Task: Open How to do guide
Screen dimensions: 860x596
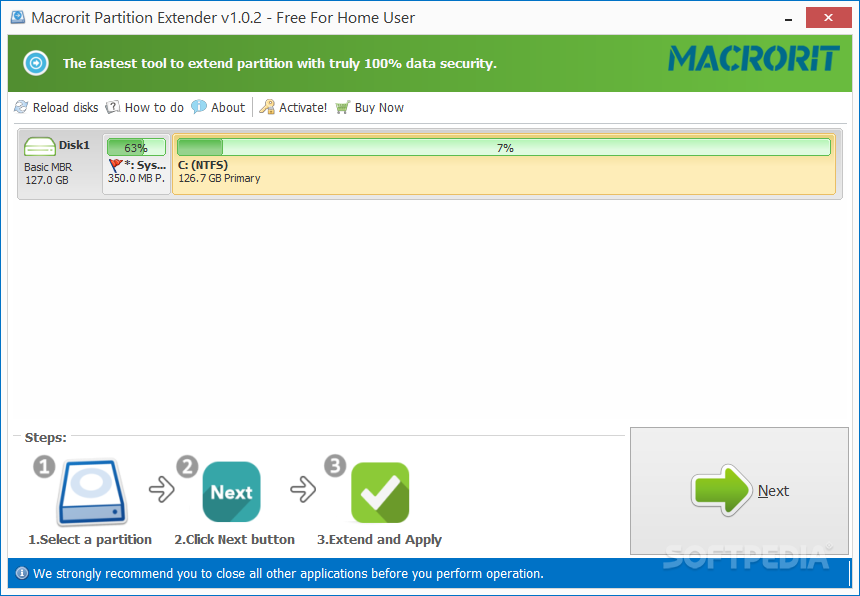Action: (x=154, y=107)
